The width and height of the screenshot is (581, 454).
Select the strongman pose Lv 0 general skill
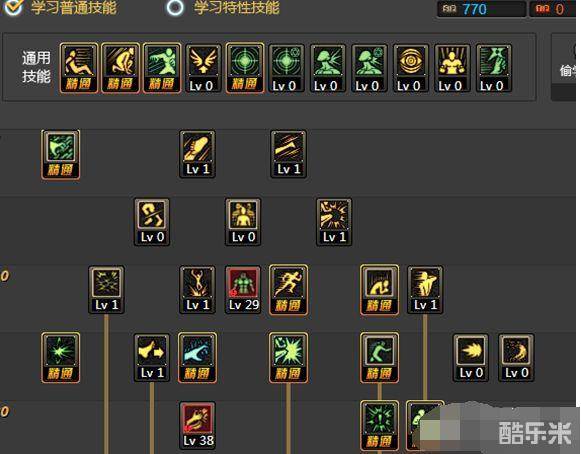coord(452,68)
